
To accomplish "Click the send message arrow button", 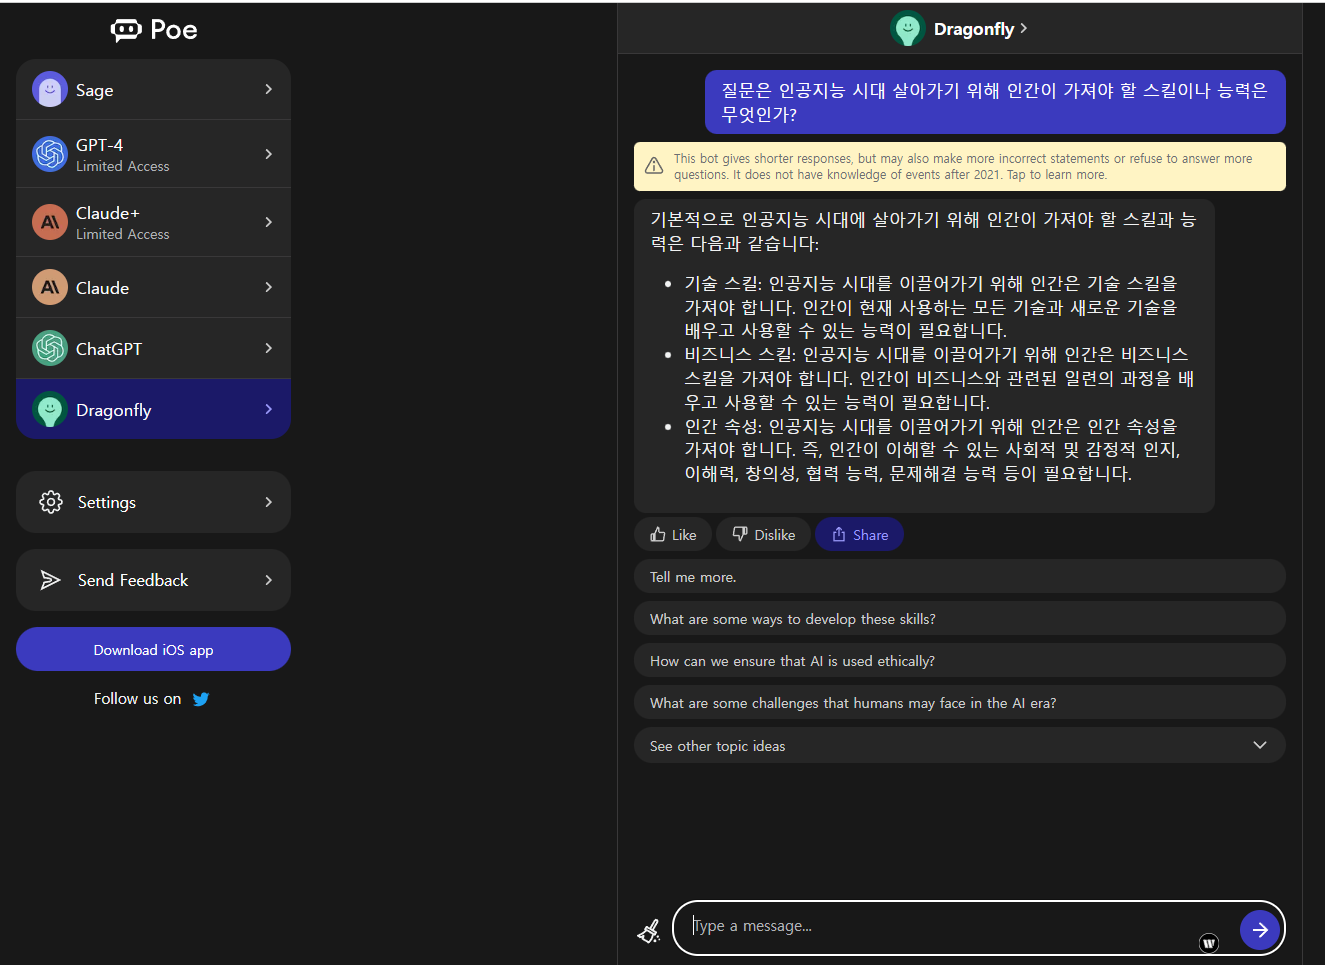I will tap(1260, 929).
